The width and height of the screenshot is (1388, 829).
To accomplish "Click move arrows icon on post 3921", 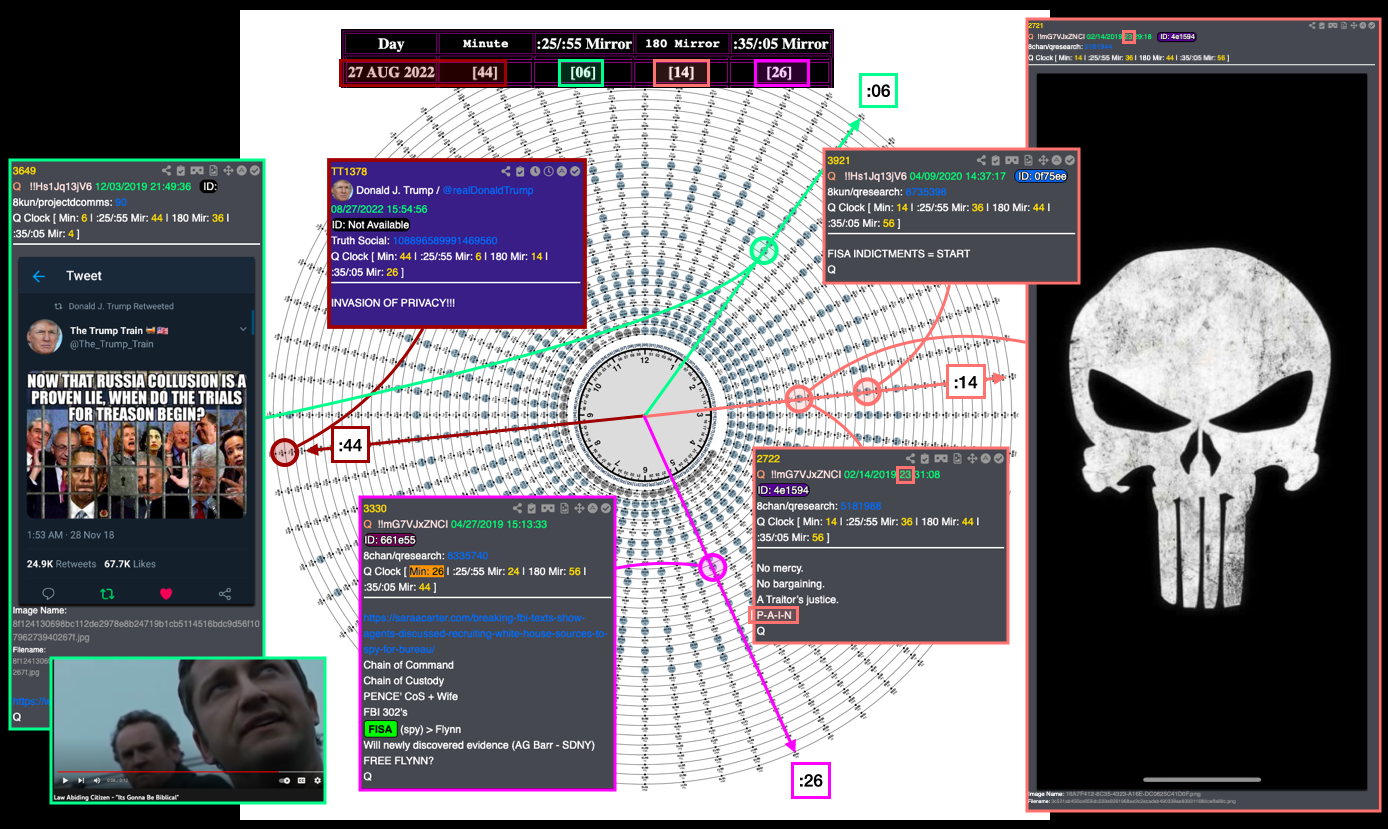I will 1043,160.
